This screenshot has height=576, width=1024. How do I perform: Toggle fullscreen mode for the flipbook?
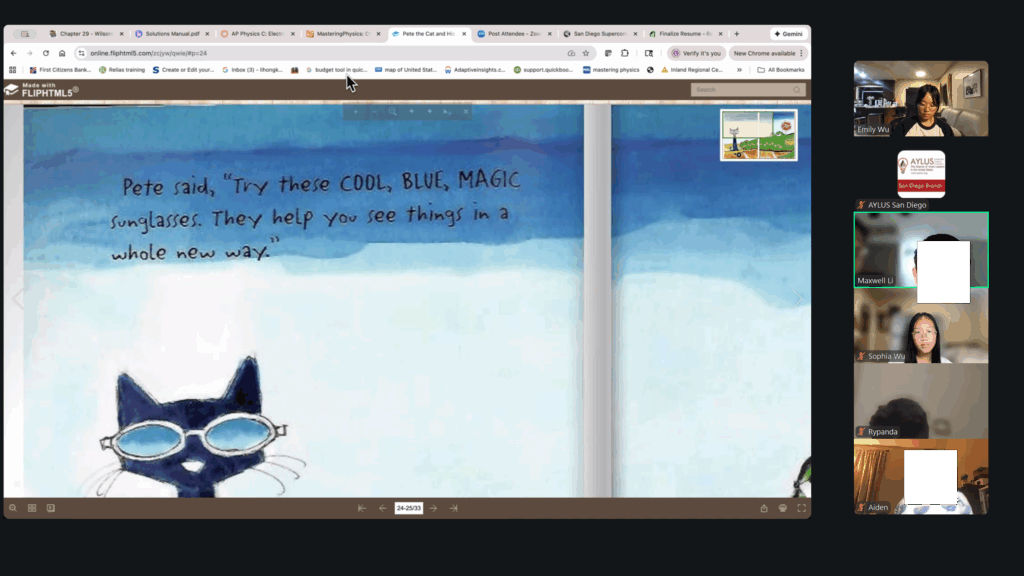(x=801, y=508)
